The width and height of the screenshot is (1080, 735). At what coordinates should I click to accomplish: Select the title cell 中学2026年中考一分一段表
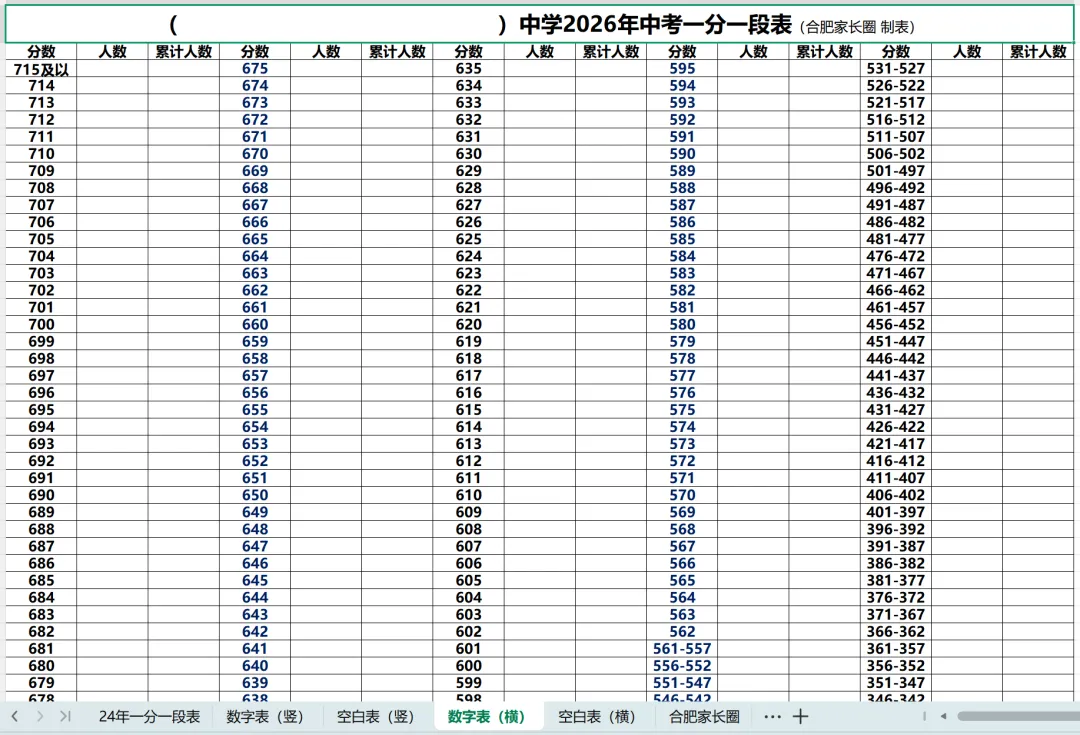click(x=539, y=25)
